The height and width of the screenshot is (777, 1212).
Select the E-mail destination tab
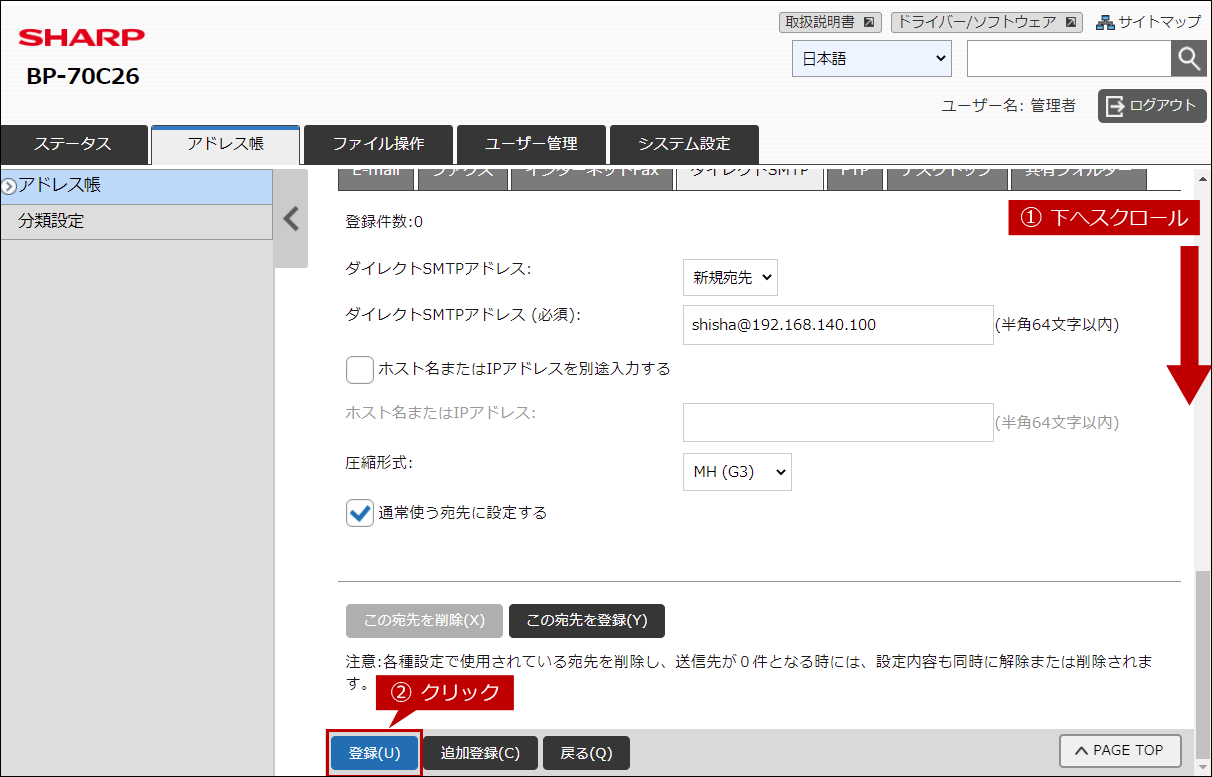tap(376, 177)
